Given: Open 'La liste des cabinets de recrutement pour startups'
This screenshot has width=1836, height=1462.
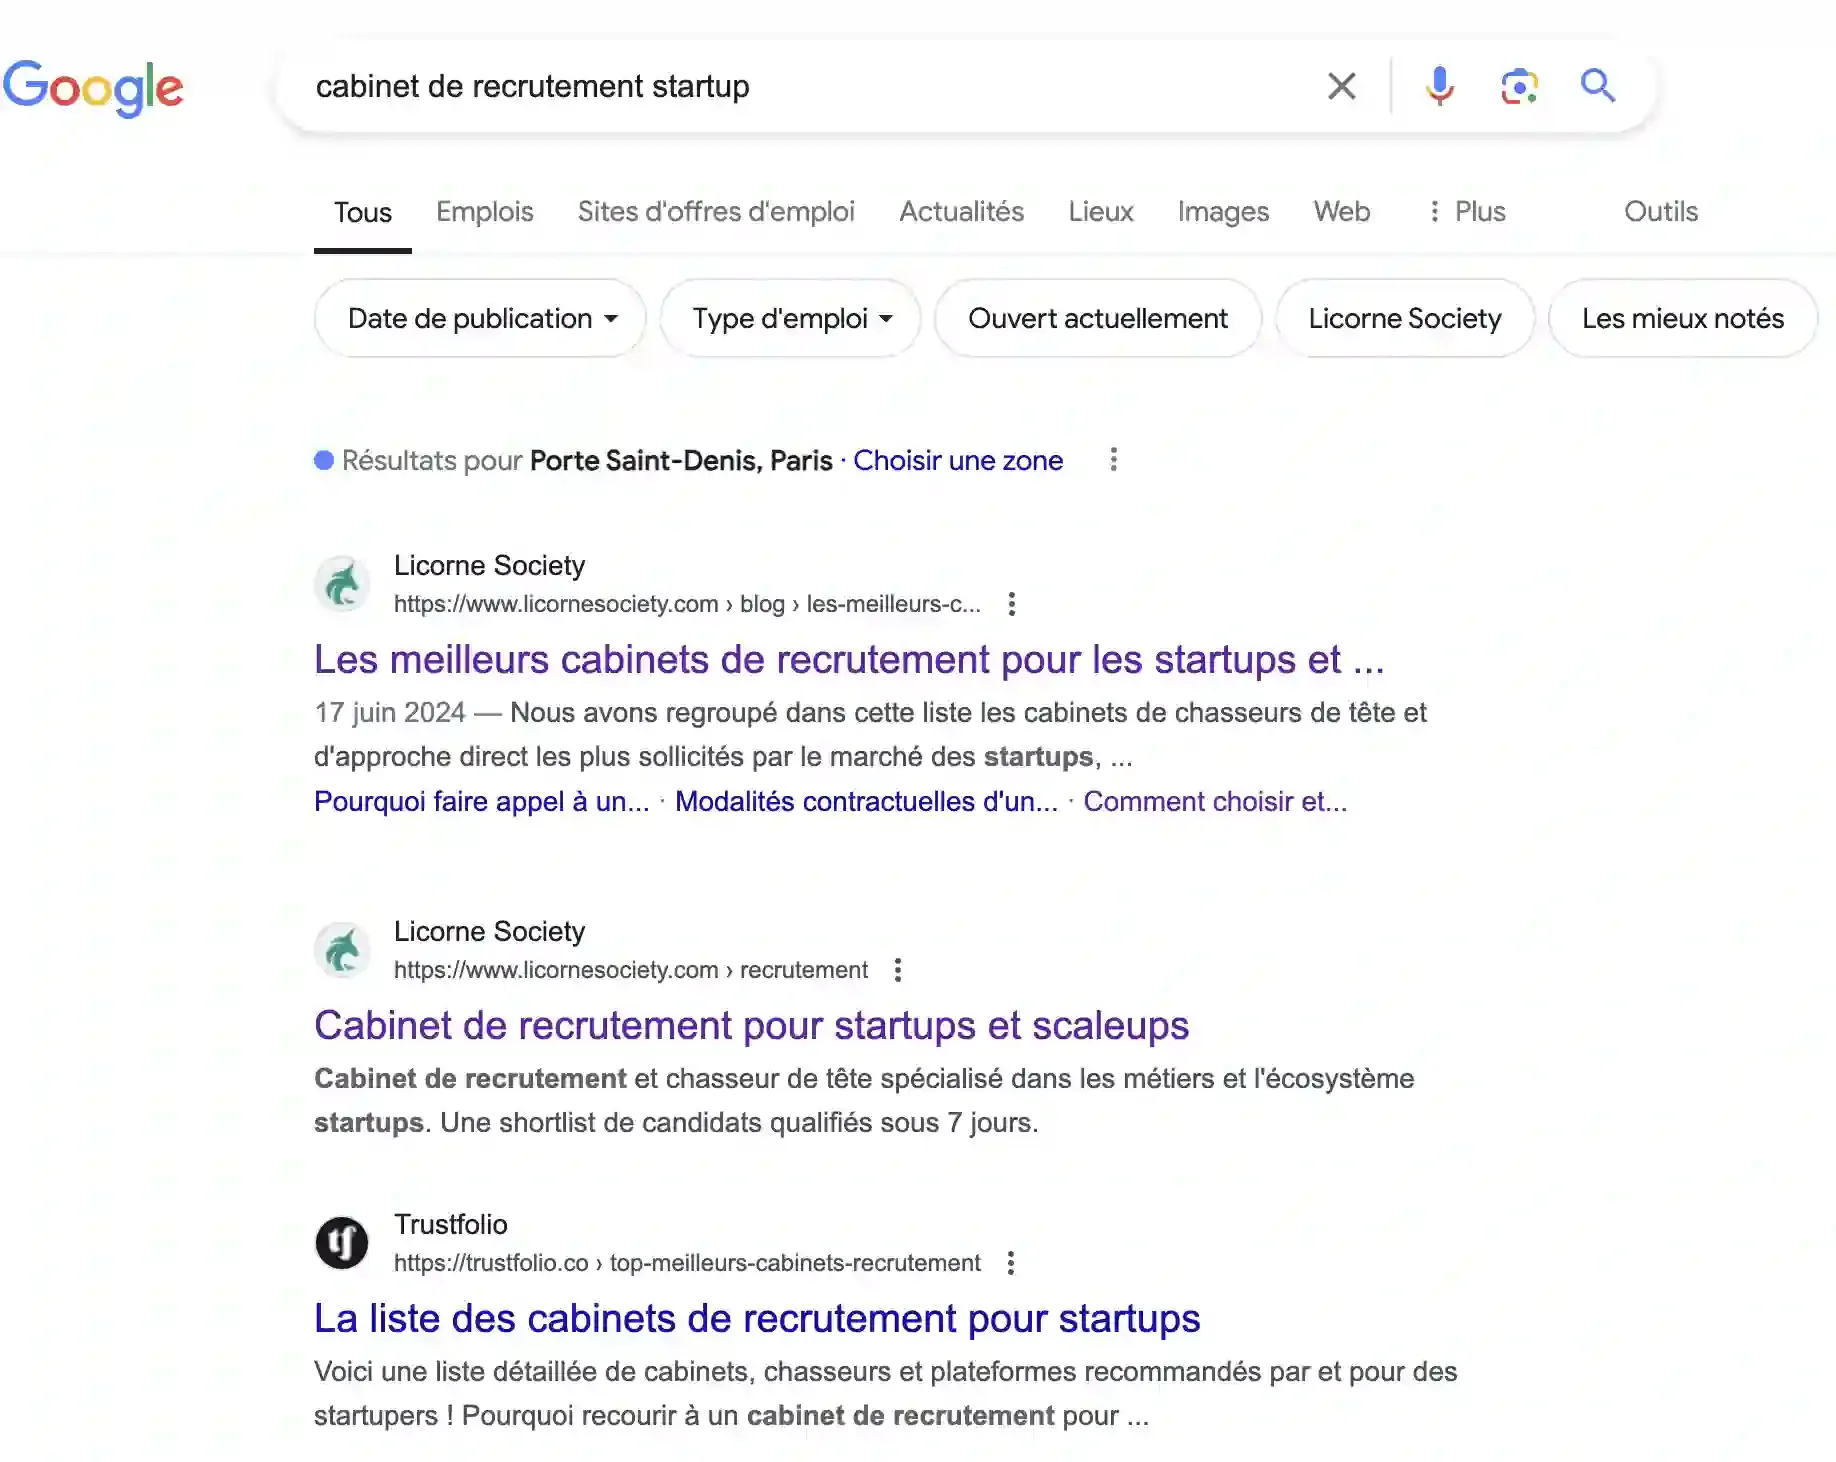Looking at the screenshot, I should (757, 1319).
